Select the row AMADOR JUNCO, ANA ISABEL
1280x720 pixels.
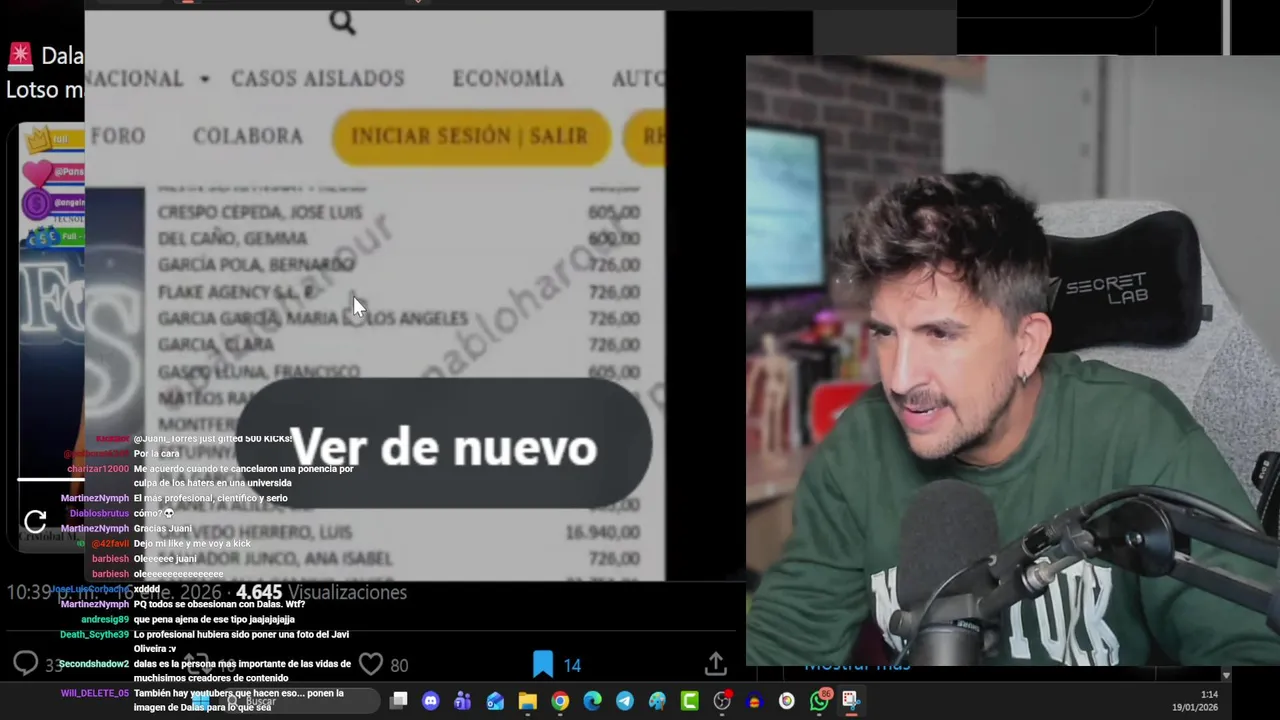pos(399,558)
